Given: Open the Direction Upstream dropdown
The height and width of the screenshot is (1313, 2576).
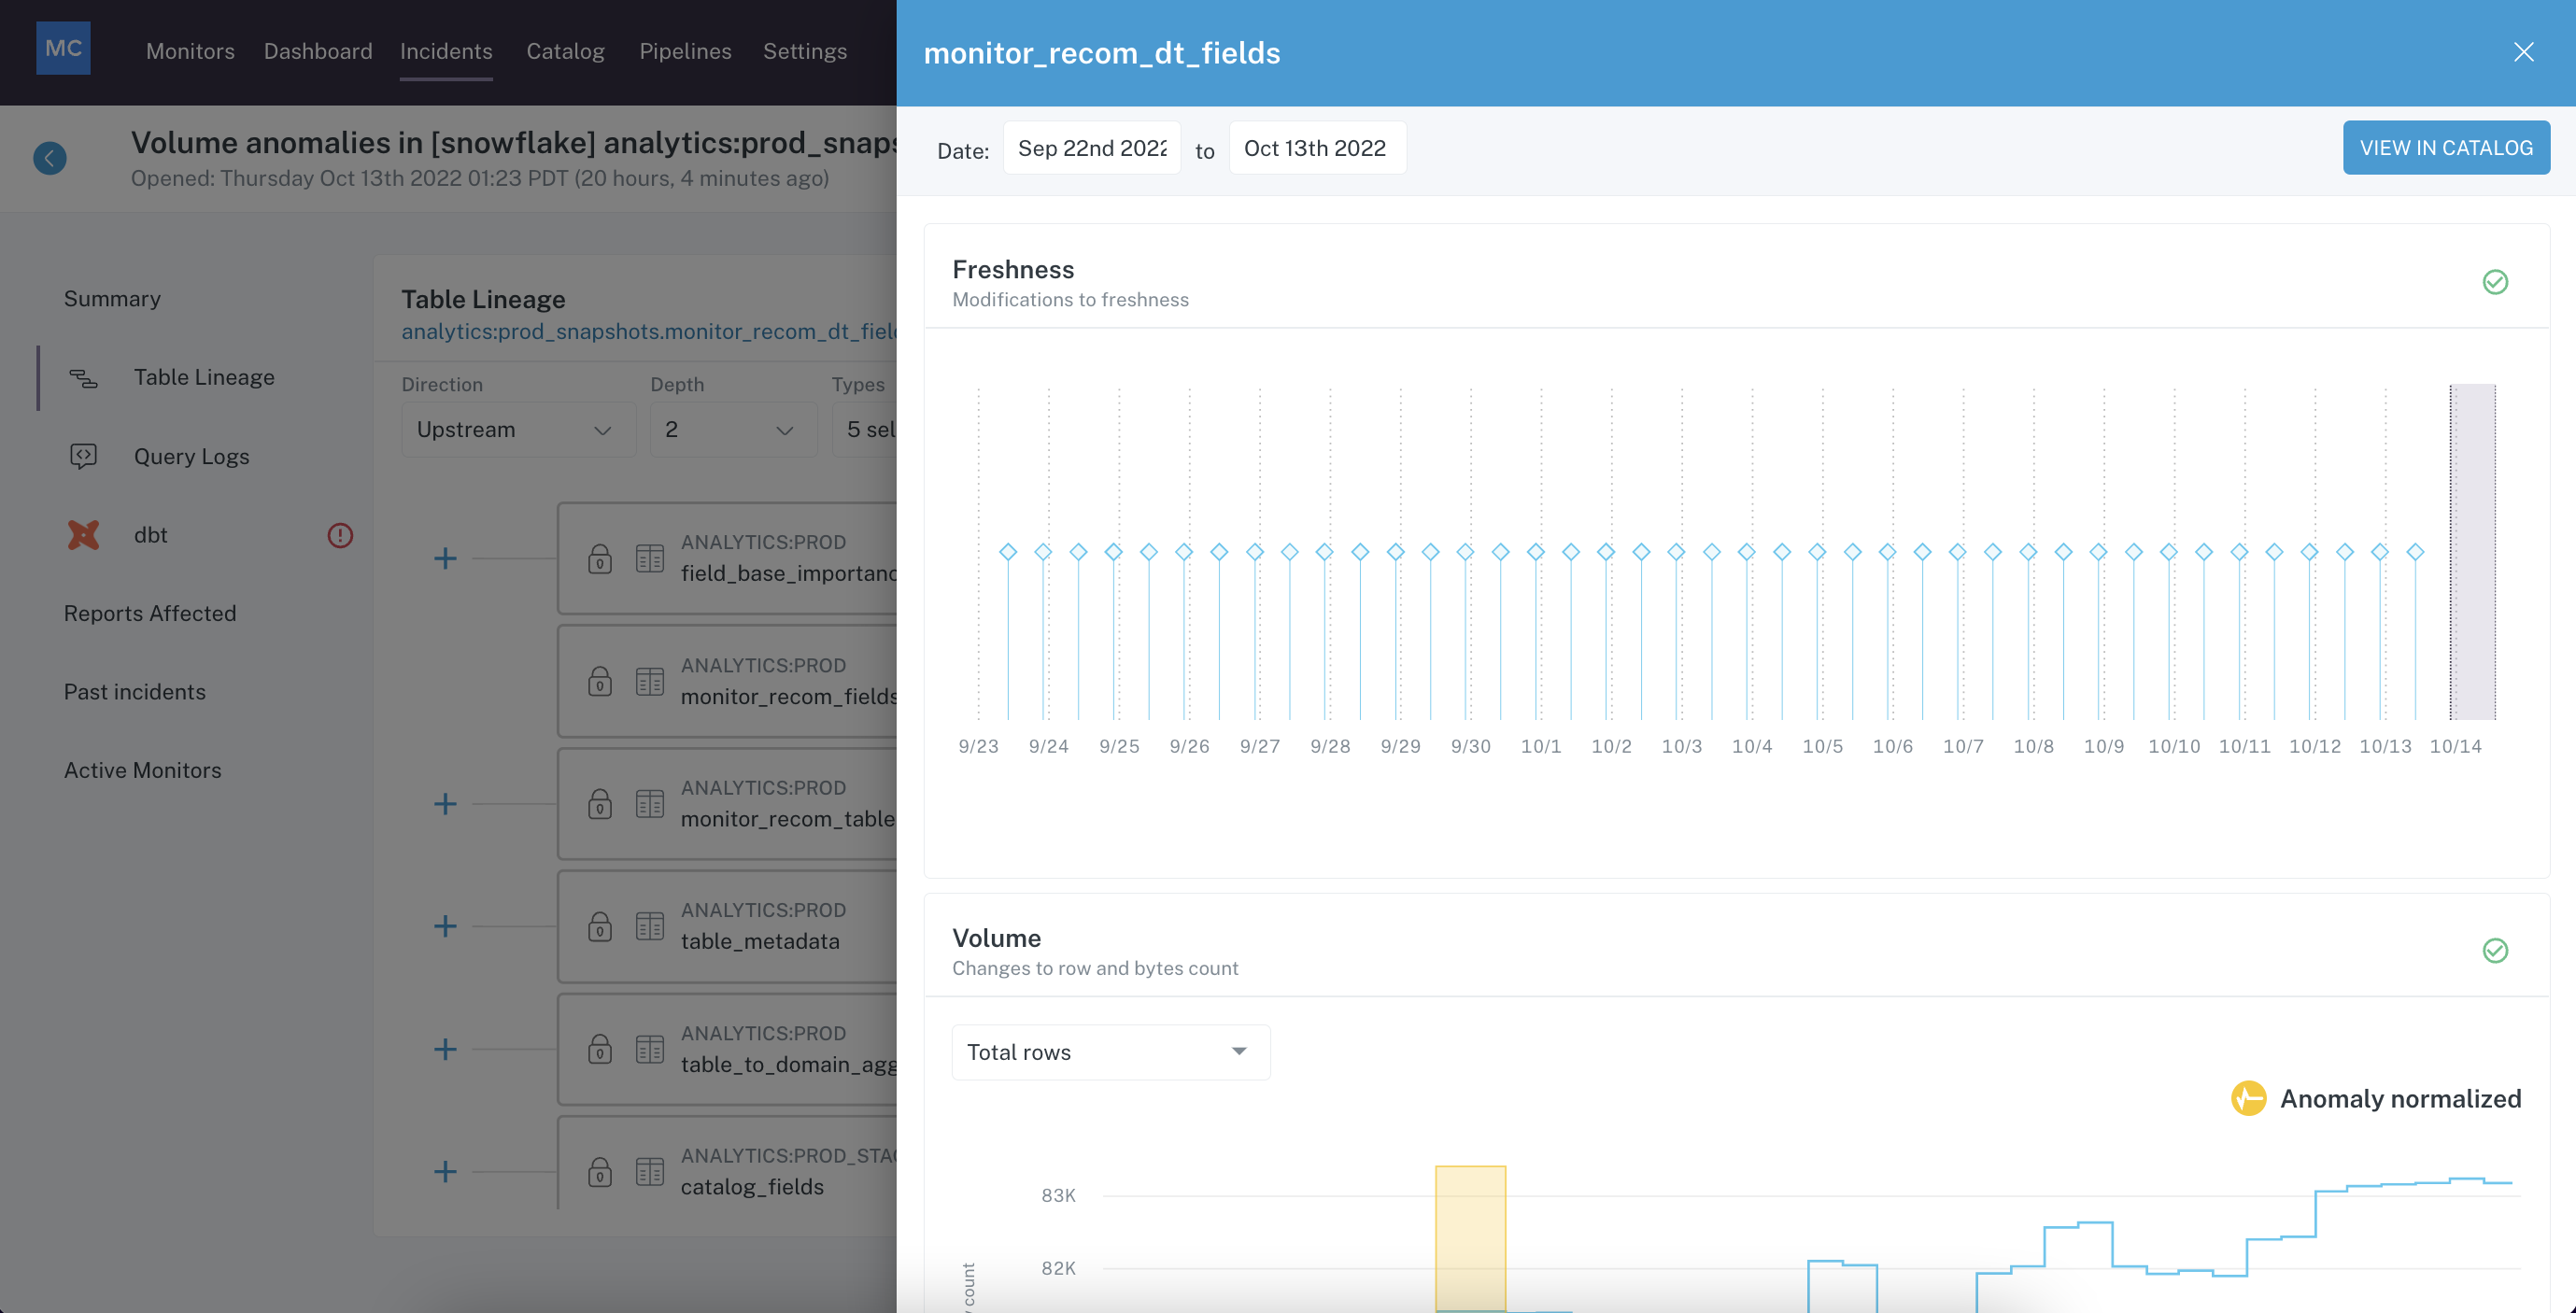Looking at the screenshot, I should pyautogui.click(x=518, y=430).
